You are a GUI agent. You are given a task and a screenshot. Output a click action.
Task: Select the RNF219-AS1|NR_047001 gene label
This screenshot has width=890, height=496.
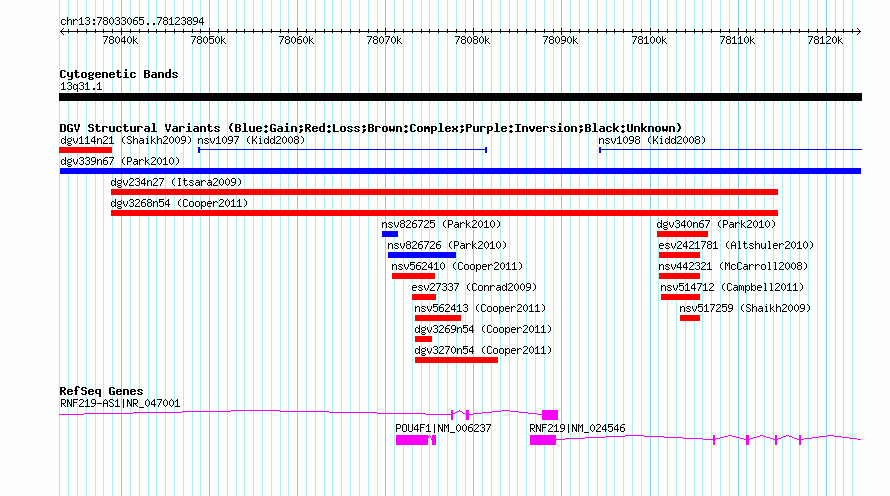click(120, 403)
